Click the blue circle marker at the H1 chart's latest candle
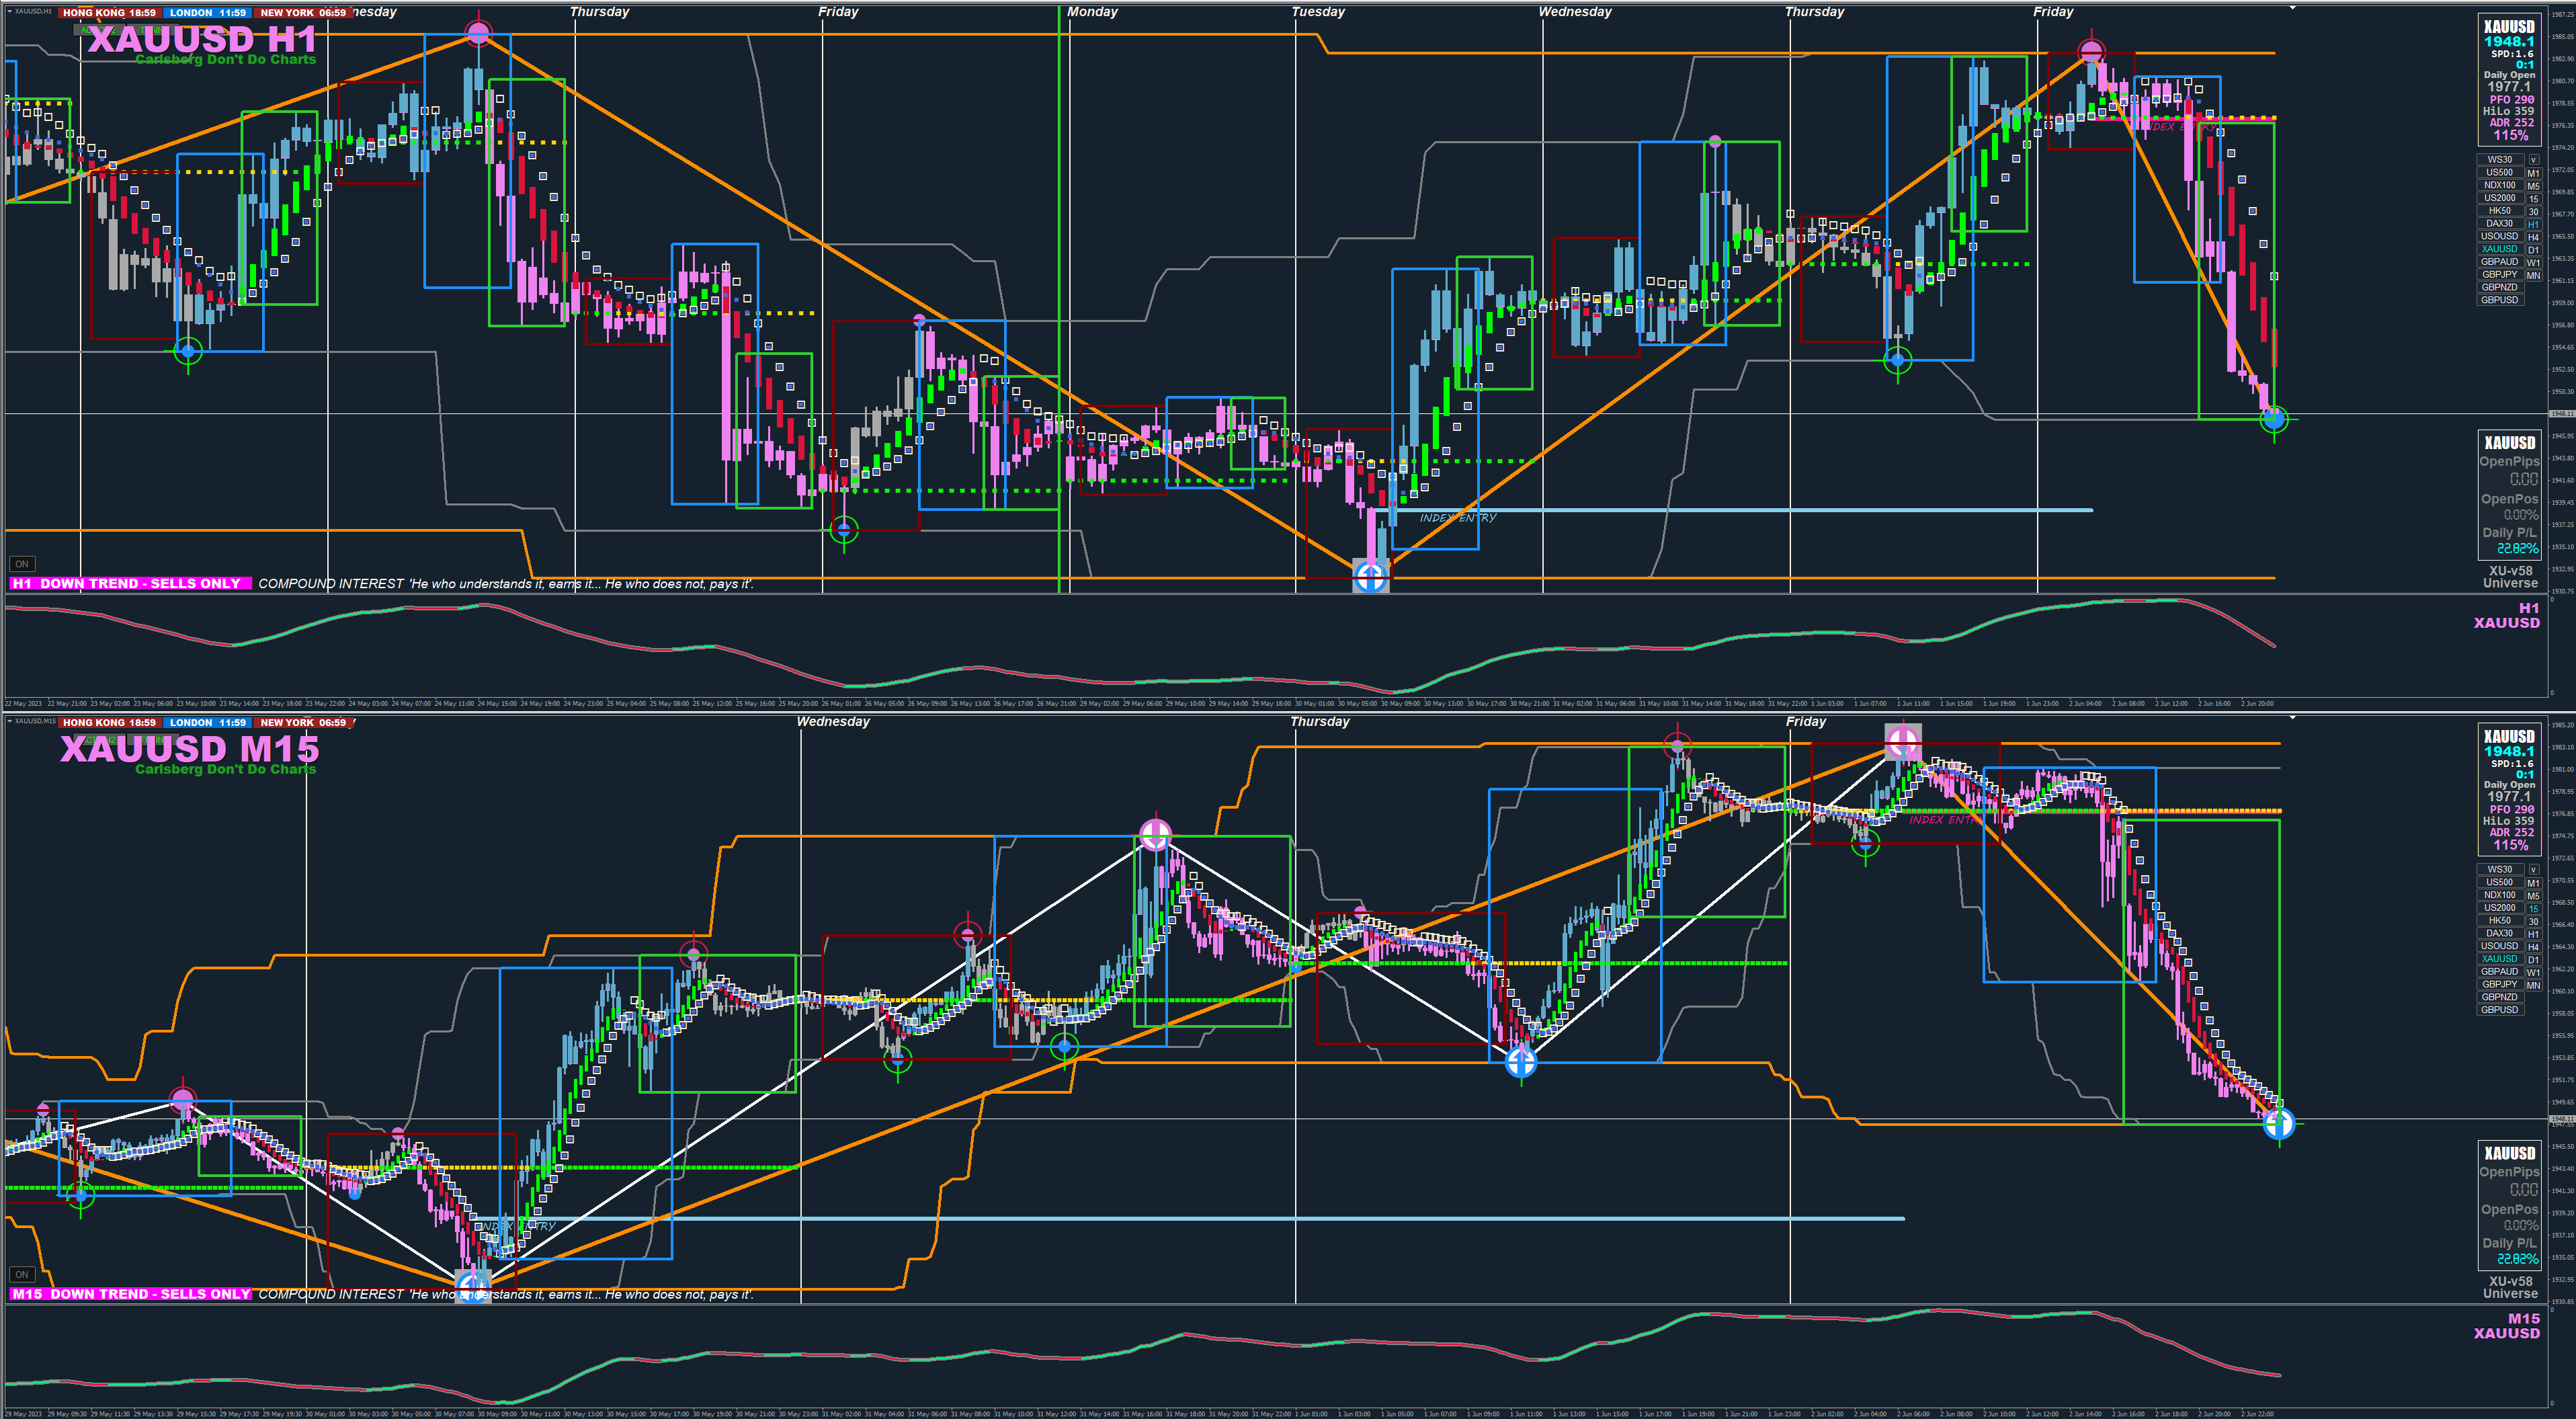This screenshot has width=2576, height=1419. point(2274,418)
